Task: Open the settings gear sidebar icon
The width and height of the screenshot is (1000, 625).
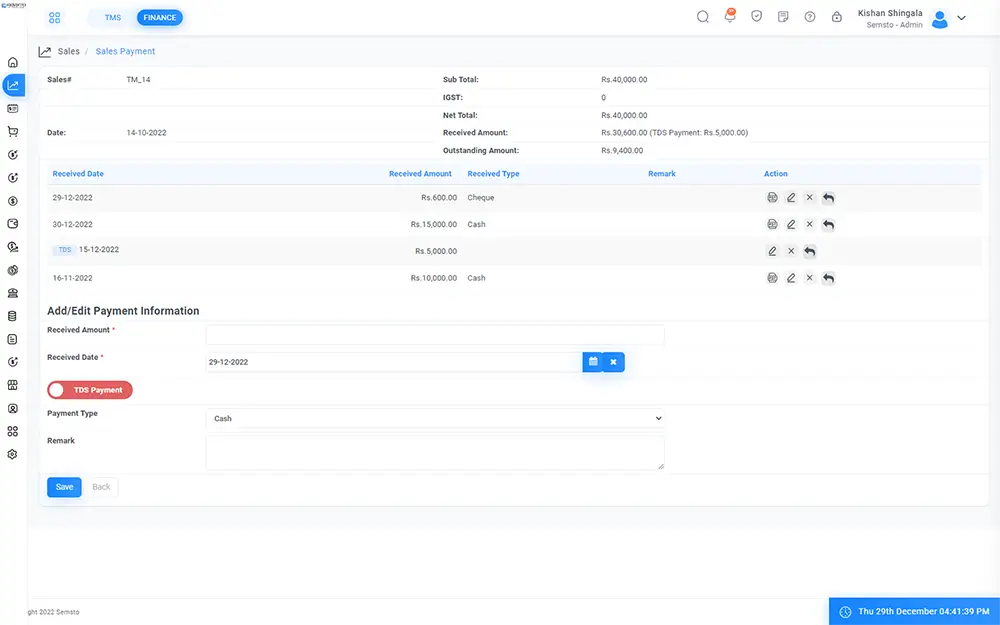Action: [x=13, y=454]
